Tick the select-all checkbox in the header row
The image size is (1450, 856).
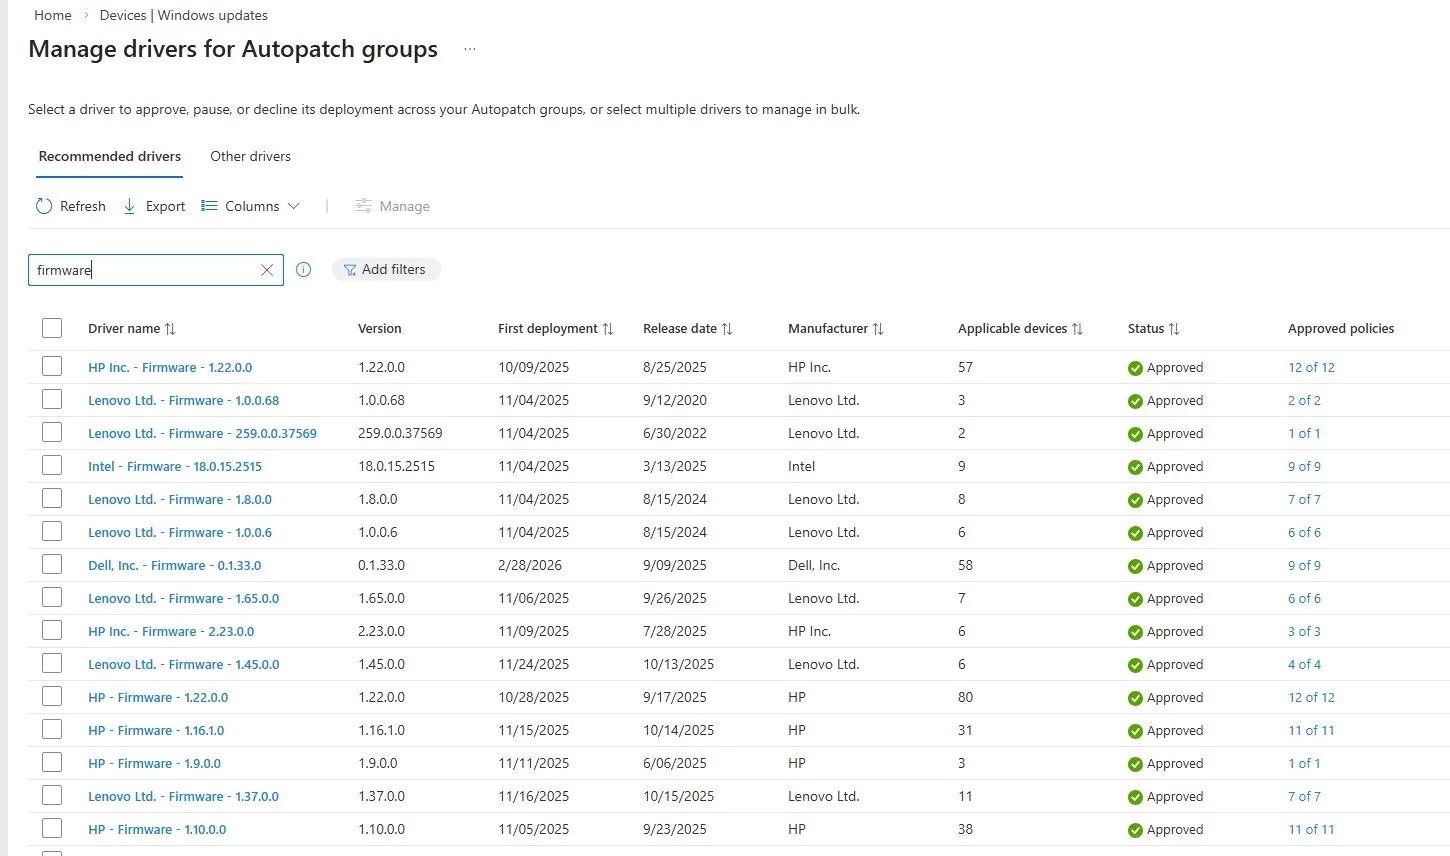52,328
